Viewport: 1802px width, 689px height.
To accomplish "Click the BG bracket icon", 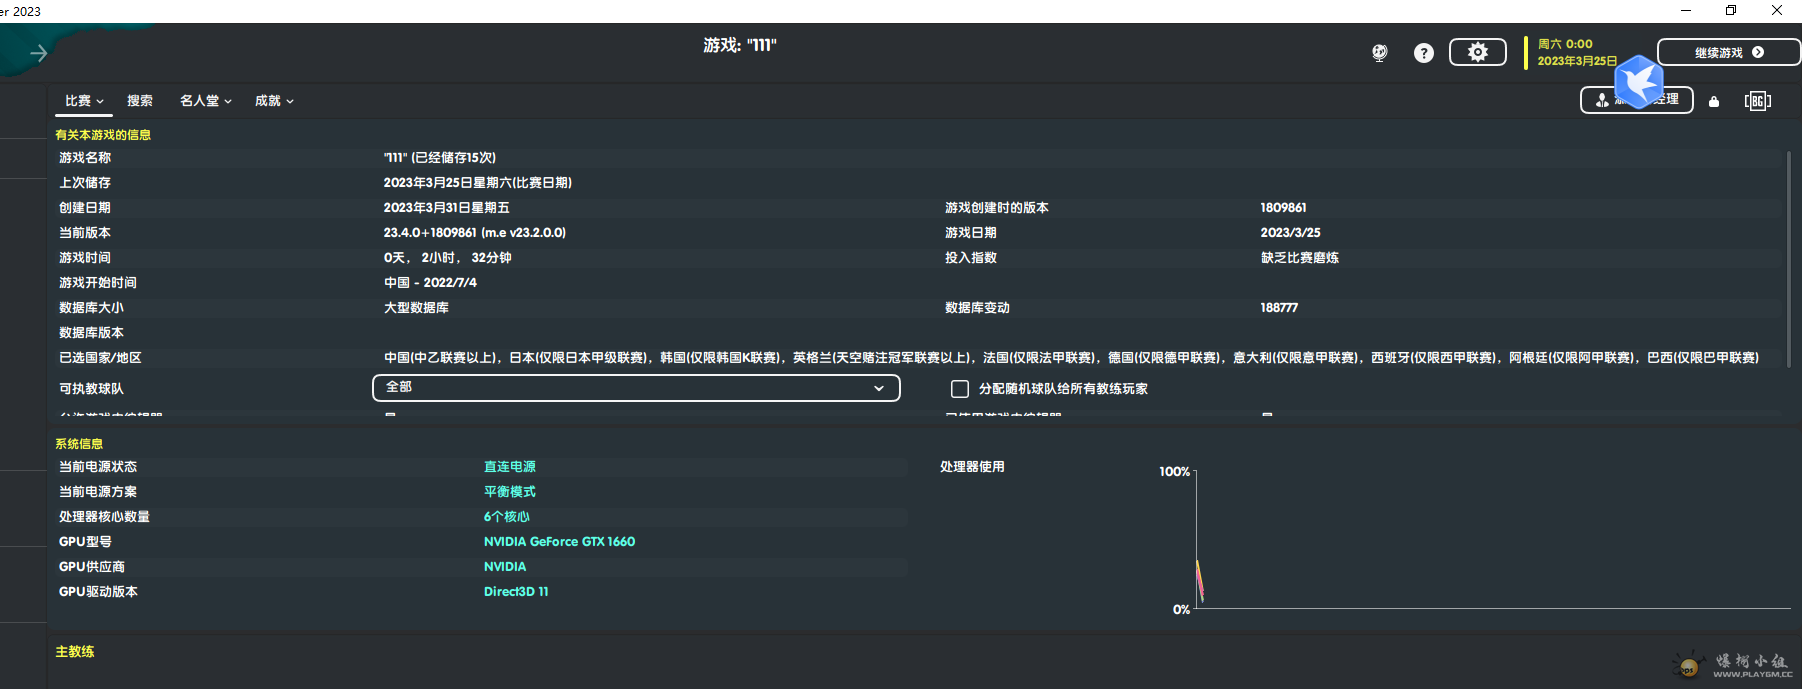I will coord(1757,101).
